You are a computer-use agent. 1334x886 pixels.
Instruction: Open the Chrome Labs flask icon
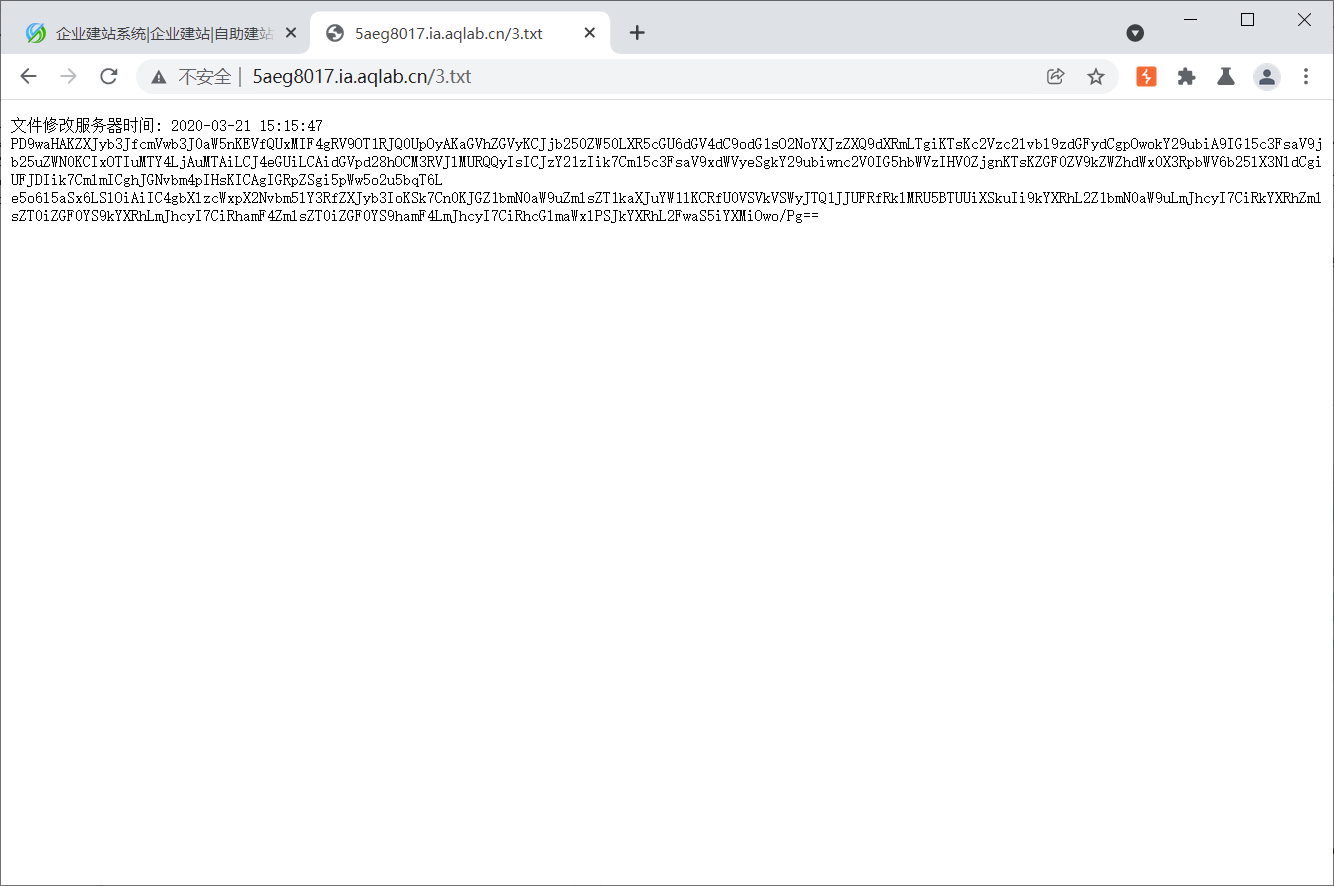[x=1226, y=76]
